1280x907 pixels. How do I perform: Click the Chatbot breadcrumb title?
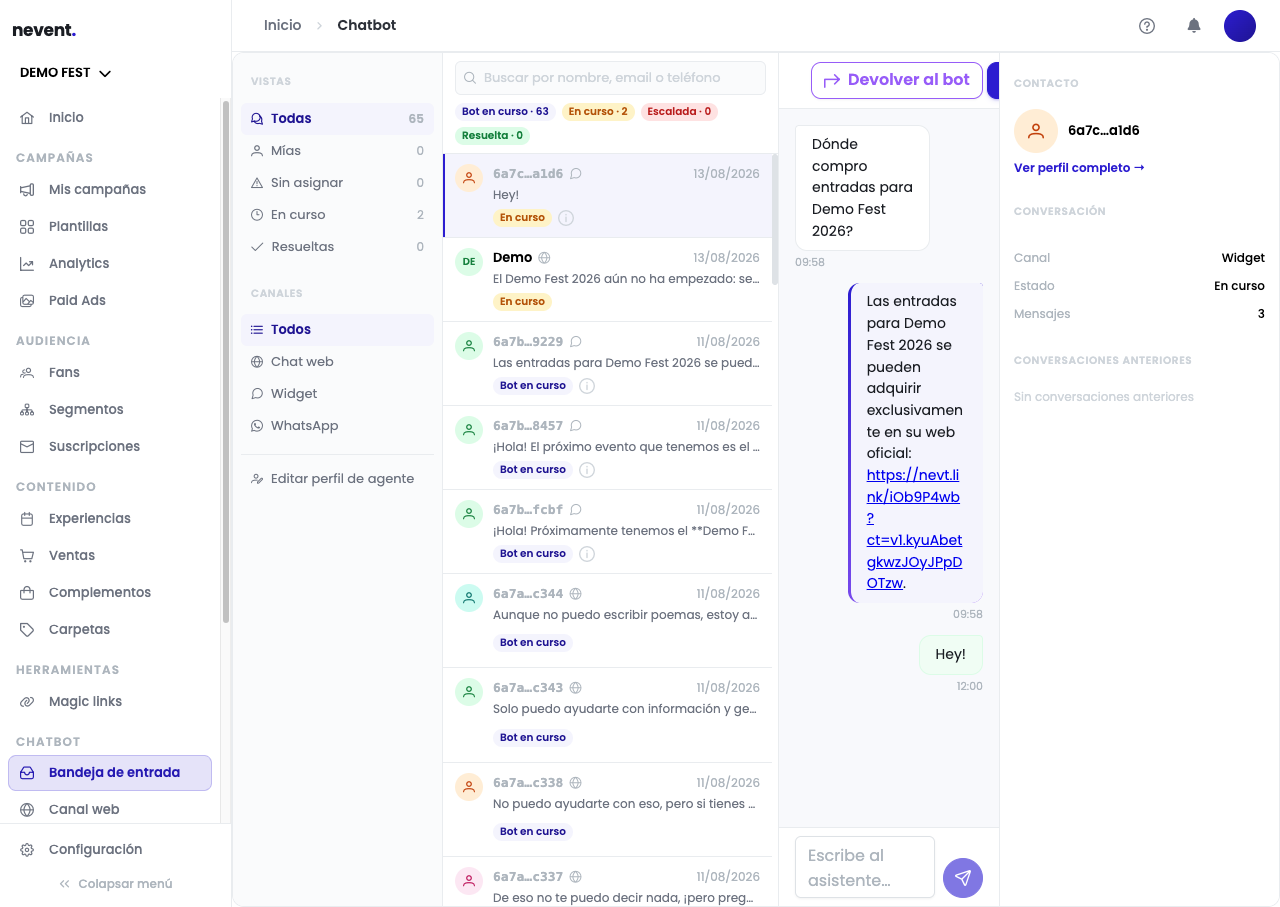pos(367,25)
